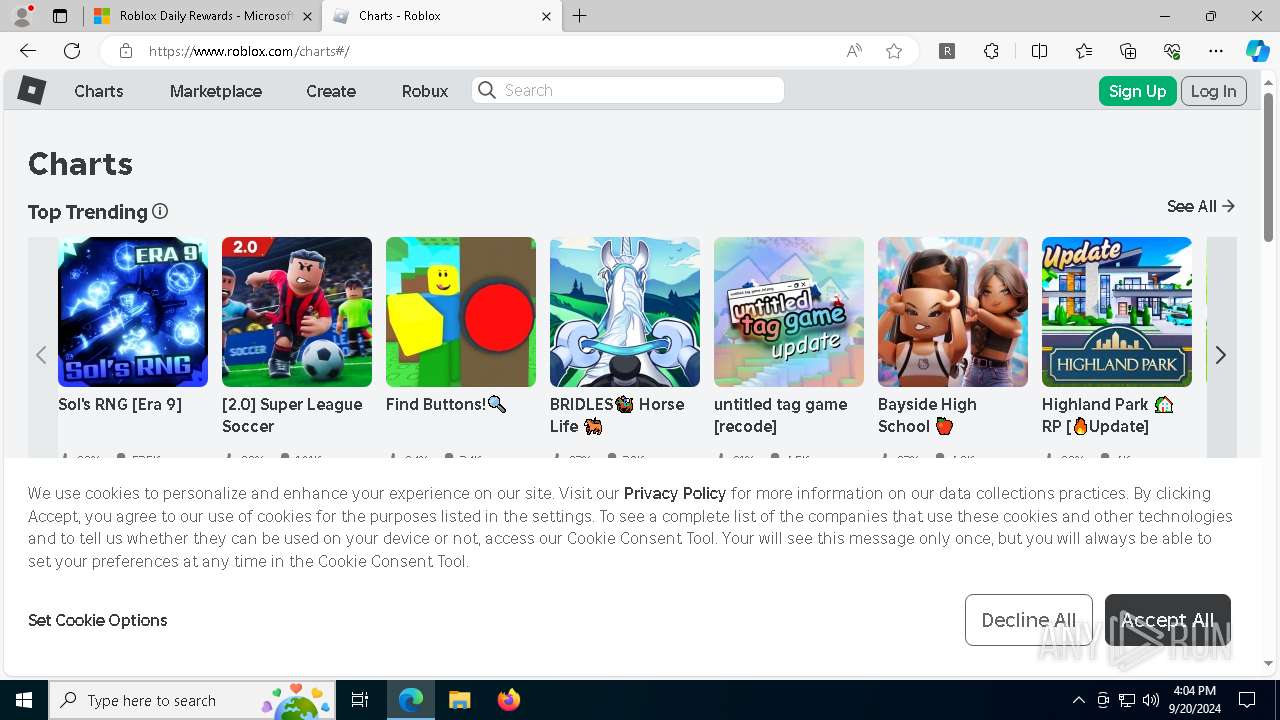Focus the Roblox search field
The width and height of the screenshot is (1280, 720).
pos(628,90)
